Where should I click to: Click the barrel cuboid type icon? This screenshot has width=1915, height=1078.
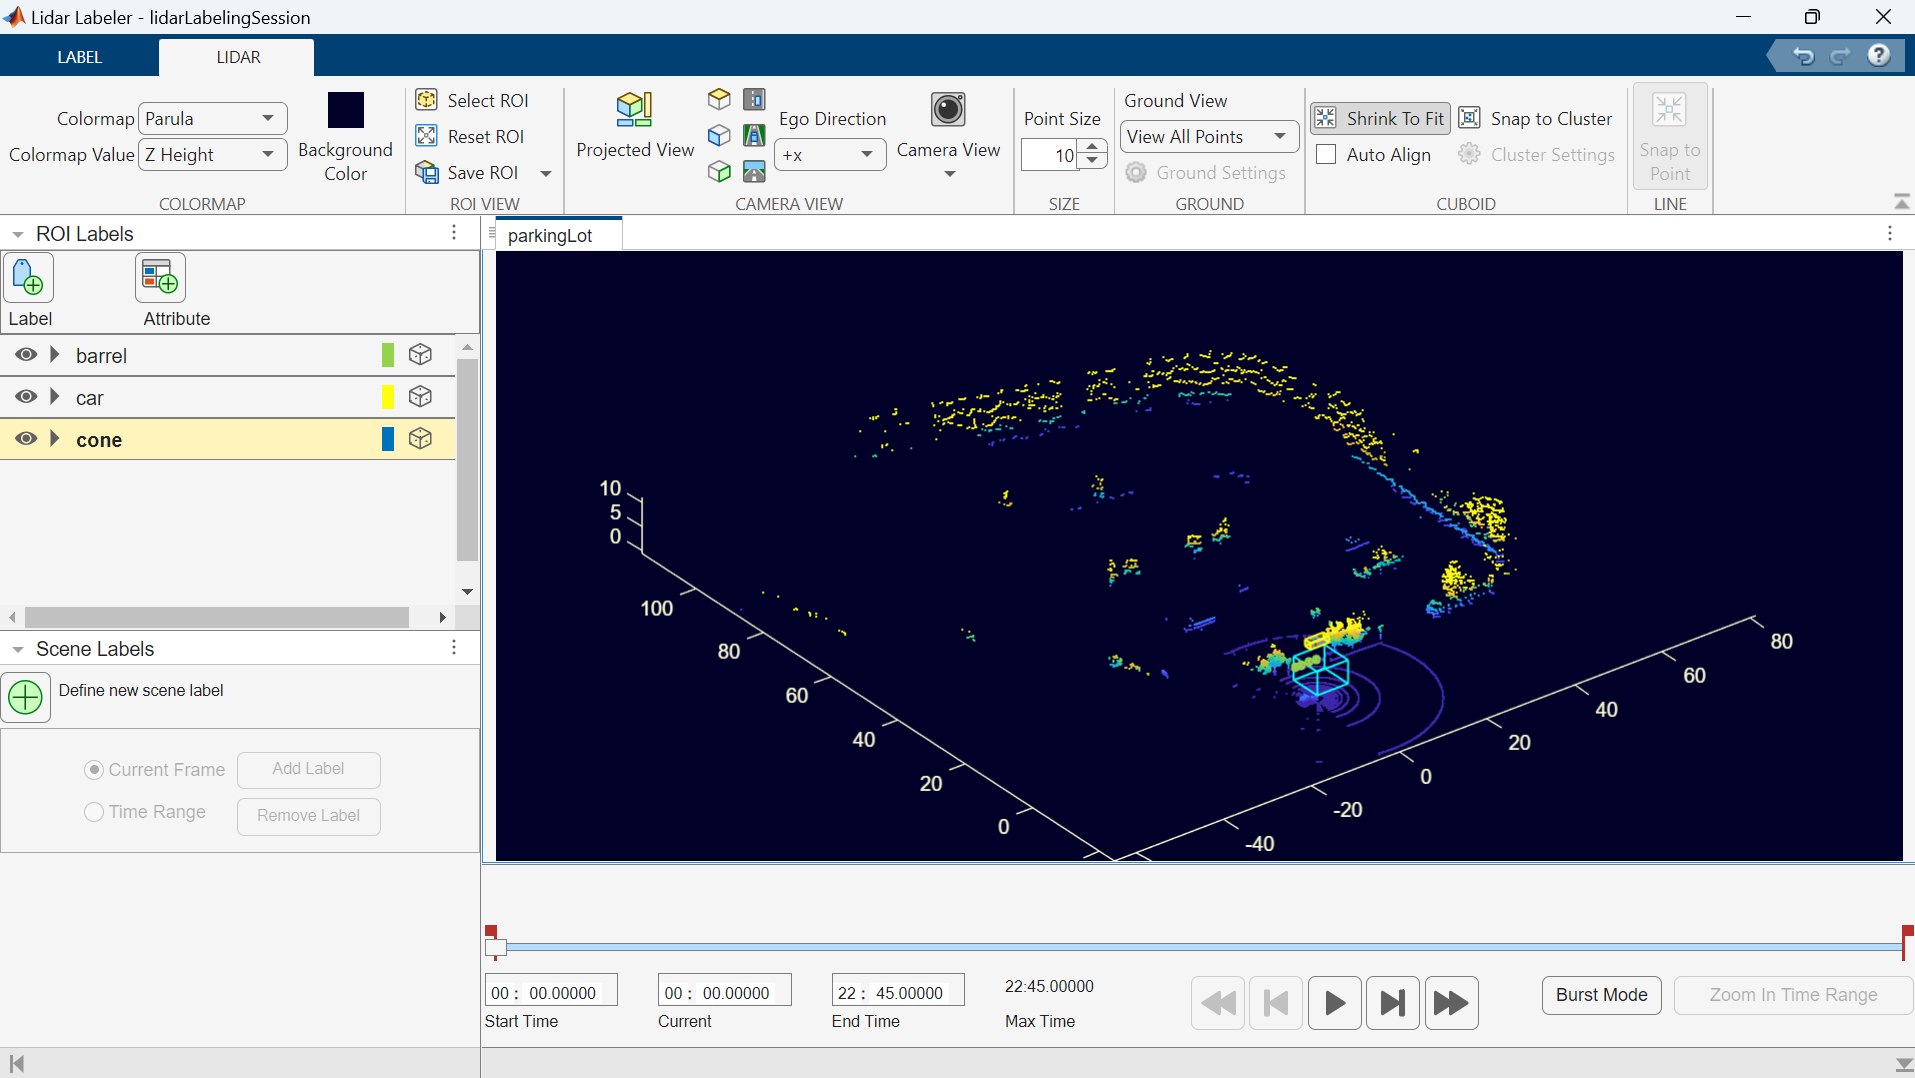tap(421, 355)
